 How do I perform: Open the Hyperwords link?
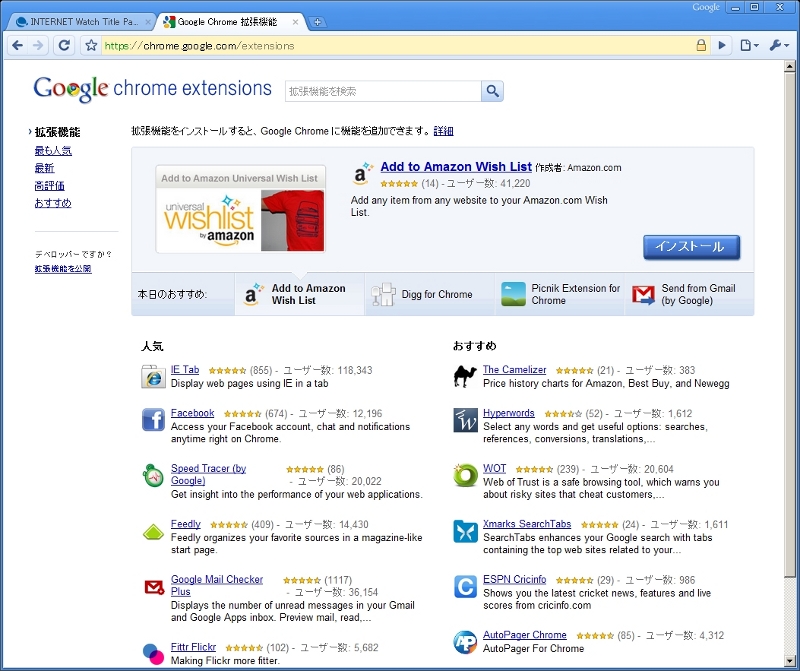point(509,413)
